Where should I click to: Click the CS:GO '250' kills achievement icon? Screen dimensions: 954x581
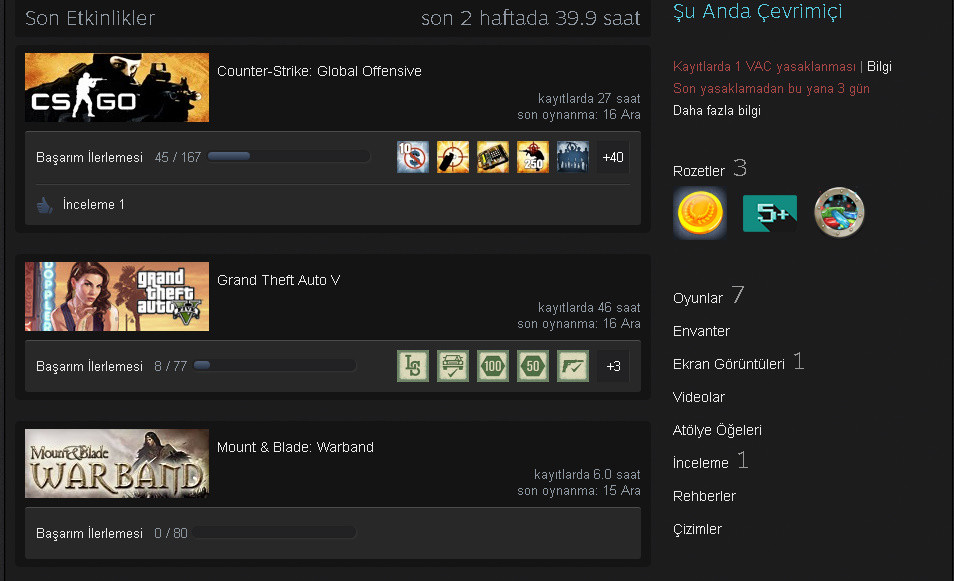pyautogui.click(x=533, y=157)
